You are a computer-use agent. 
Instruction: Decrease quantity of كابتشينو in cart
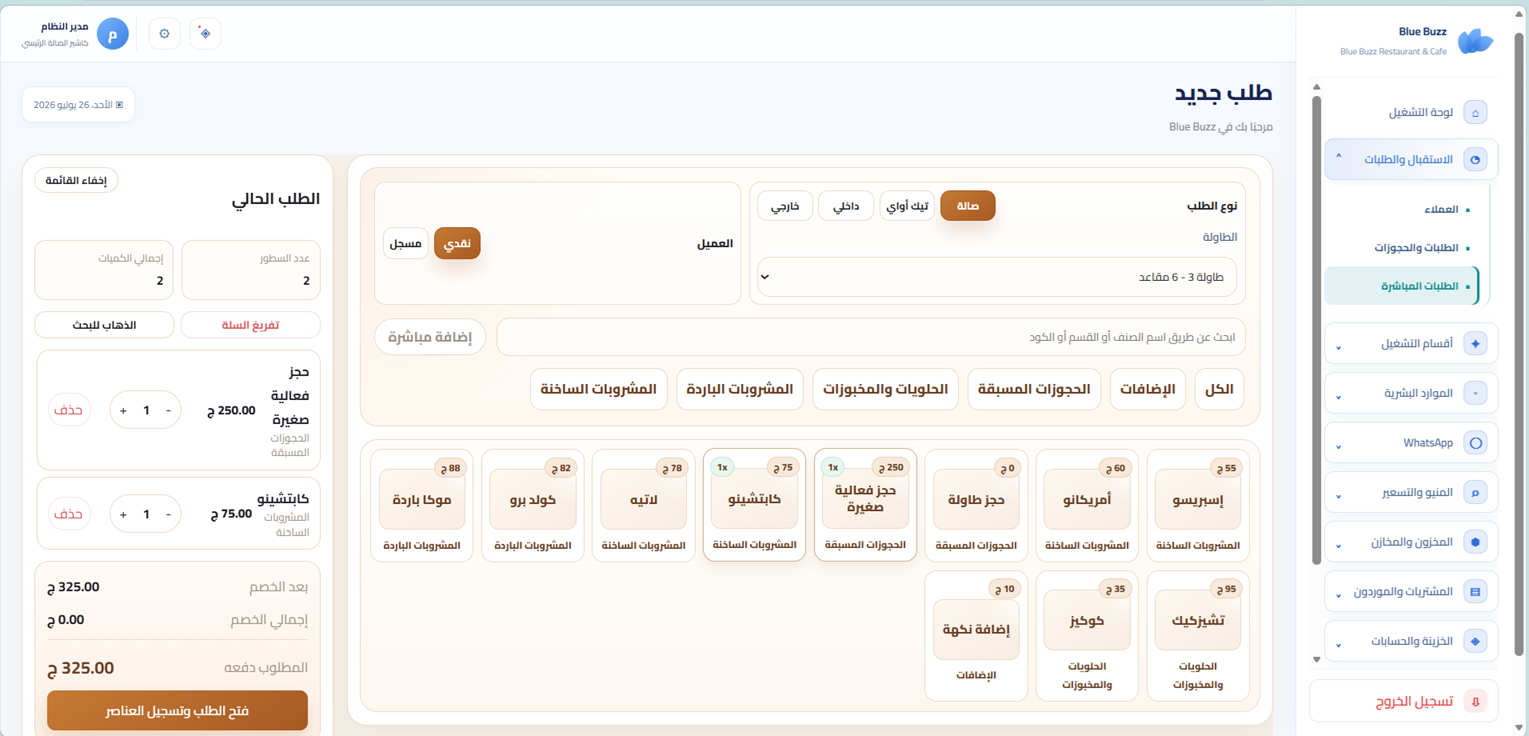168,514
